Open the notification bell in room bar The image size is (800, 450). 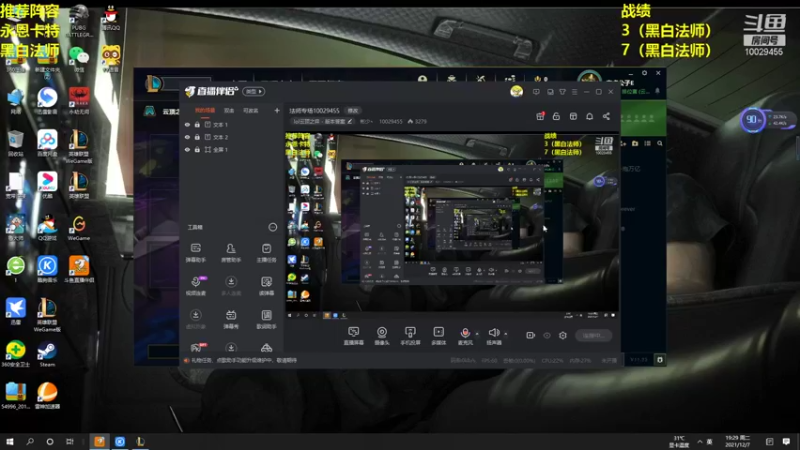pos(589,116)
